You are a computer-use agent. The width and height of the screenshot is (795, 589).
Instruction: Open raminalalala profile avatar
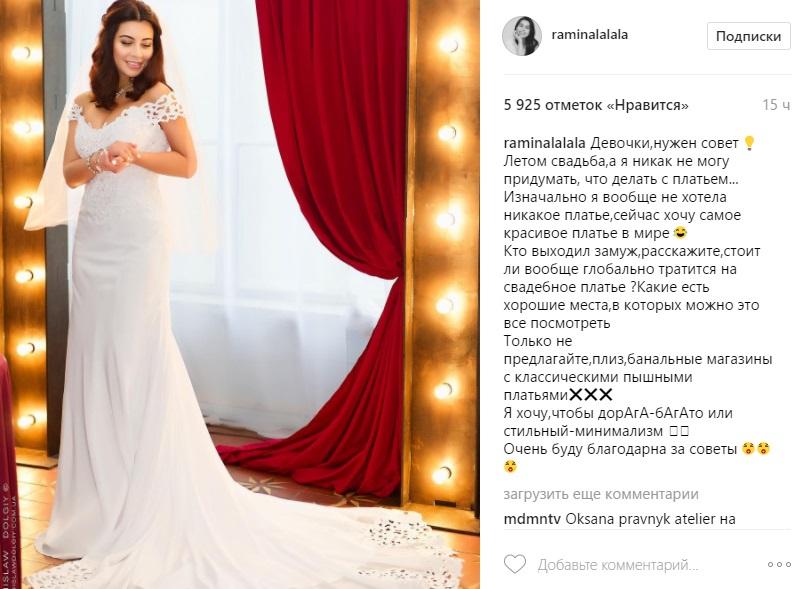(522, 35)
